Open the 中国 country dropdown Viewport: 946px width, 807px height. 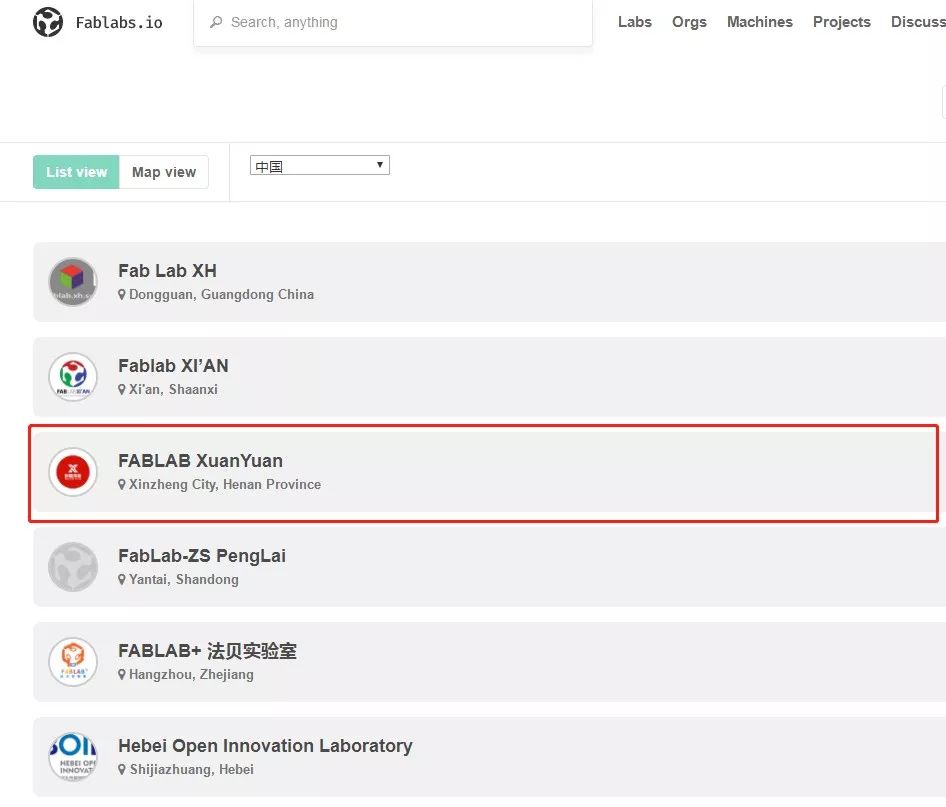click(x=320, y=165)
